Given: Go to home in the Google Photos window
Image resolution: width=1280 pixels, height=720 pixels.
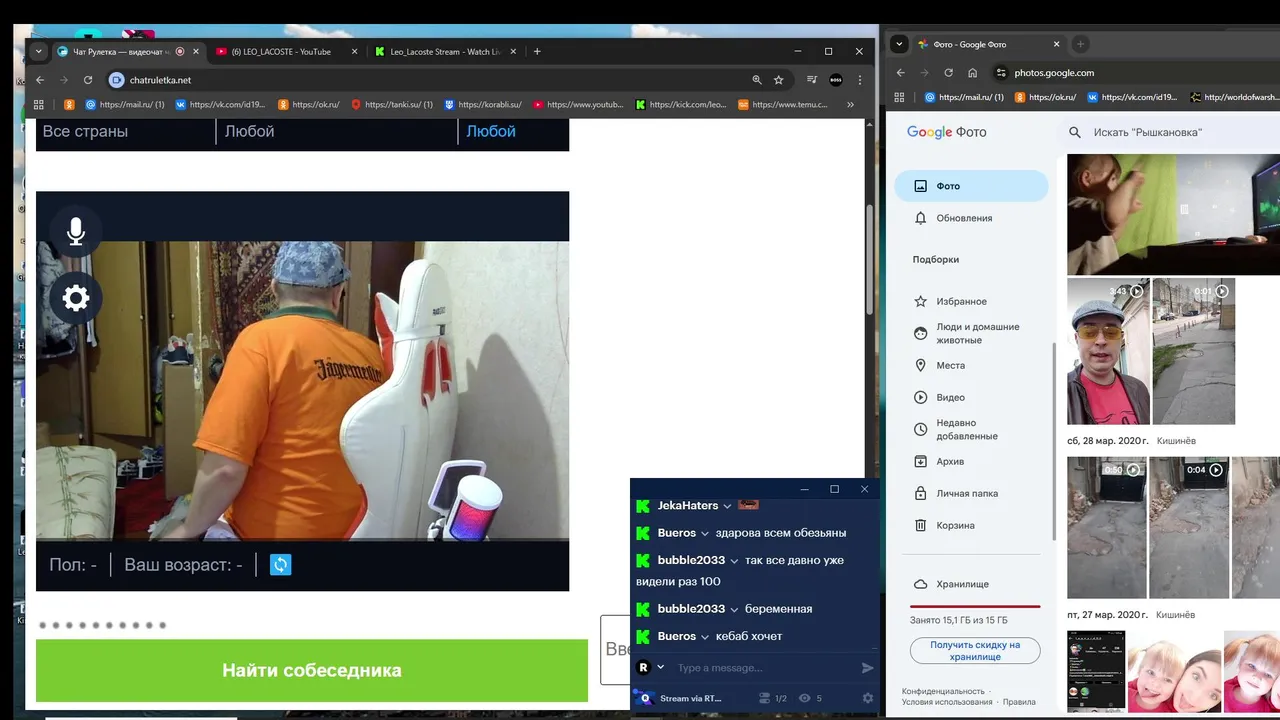Looking at the screenshot, I should pyautogui.click(x=972, y=73).
